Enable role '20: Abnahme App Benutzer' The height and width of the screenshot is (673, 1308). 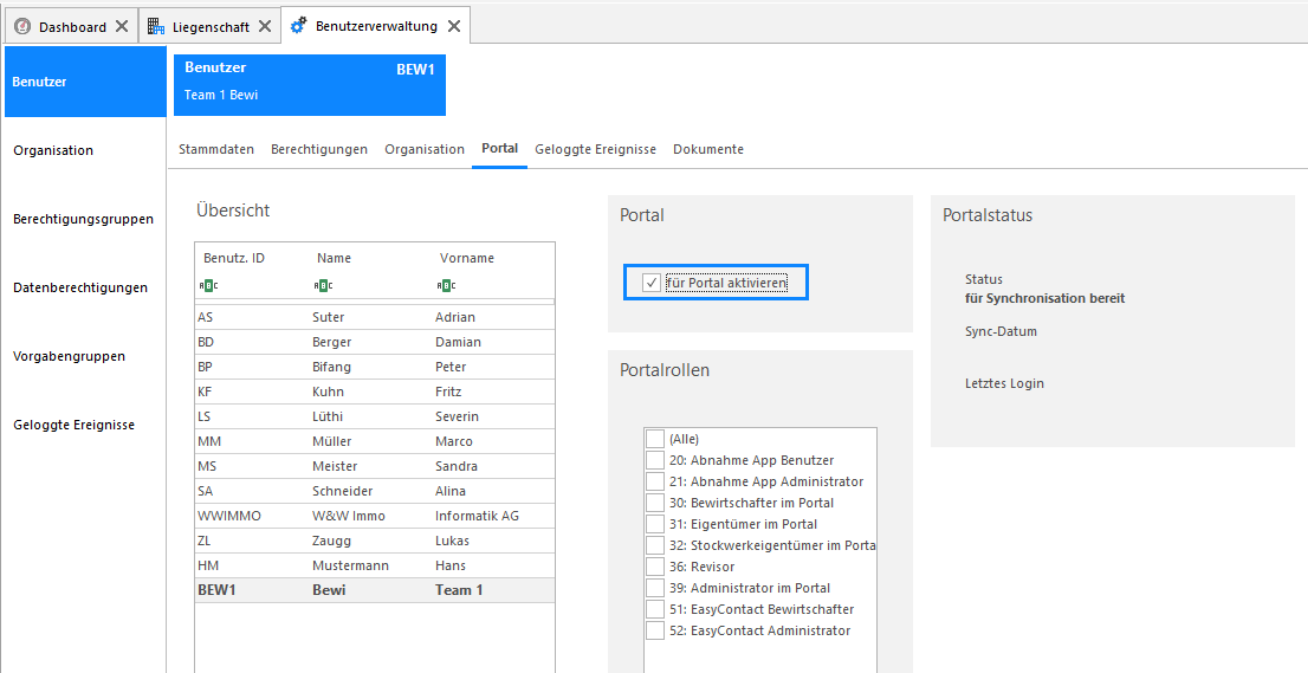point(655,460)
